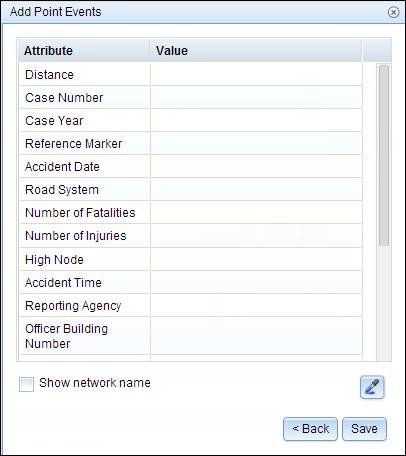
Task: Click the Officer Building Number value cell
Action: tap(257, 336)
